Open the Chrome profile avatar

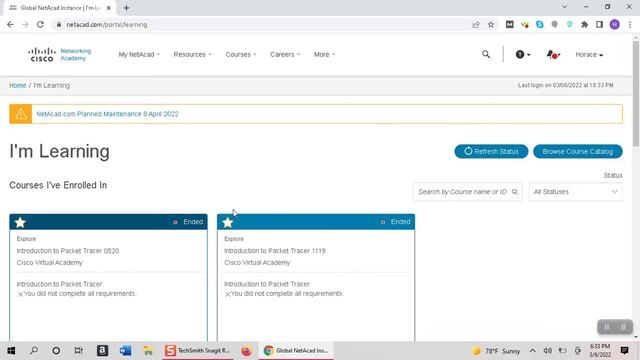pos(615,24)
